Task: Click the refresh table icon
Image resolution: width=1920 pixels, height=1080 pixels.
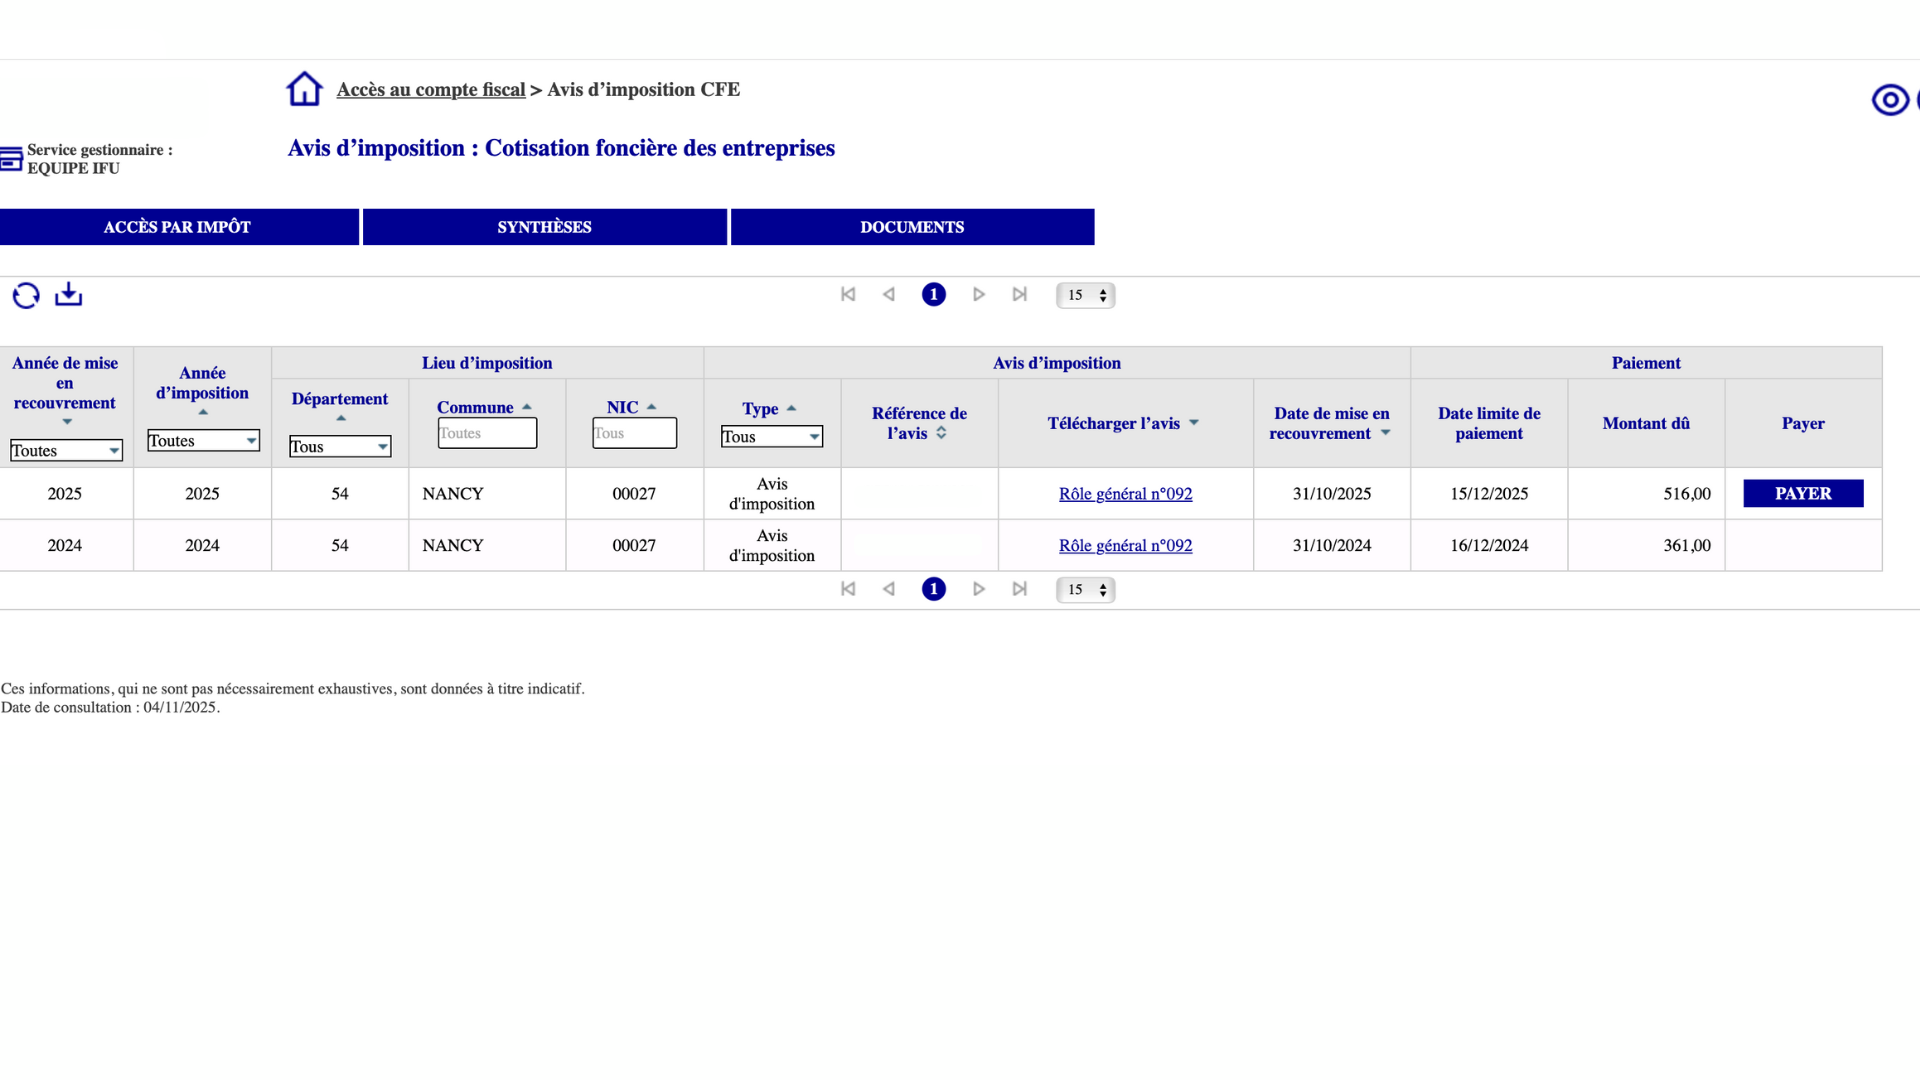Action: click(26, 295)
